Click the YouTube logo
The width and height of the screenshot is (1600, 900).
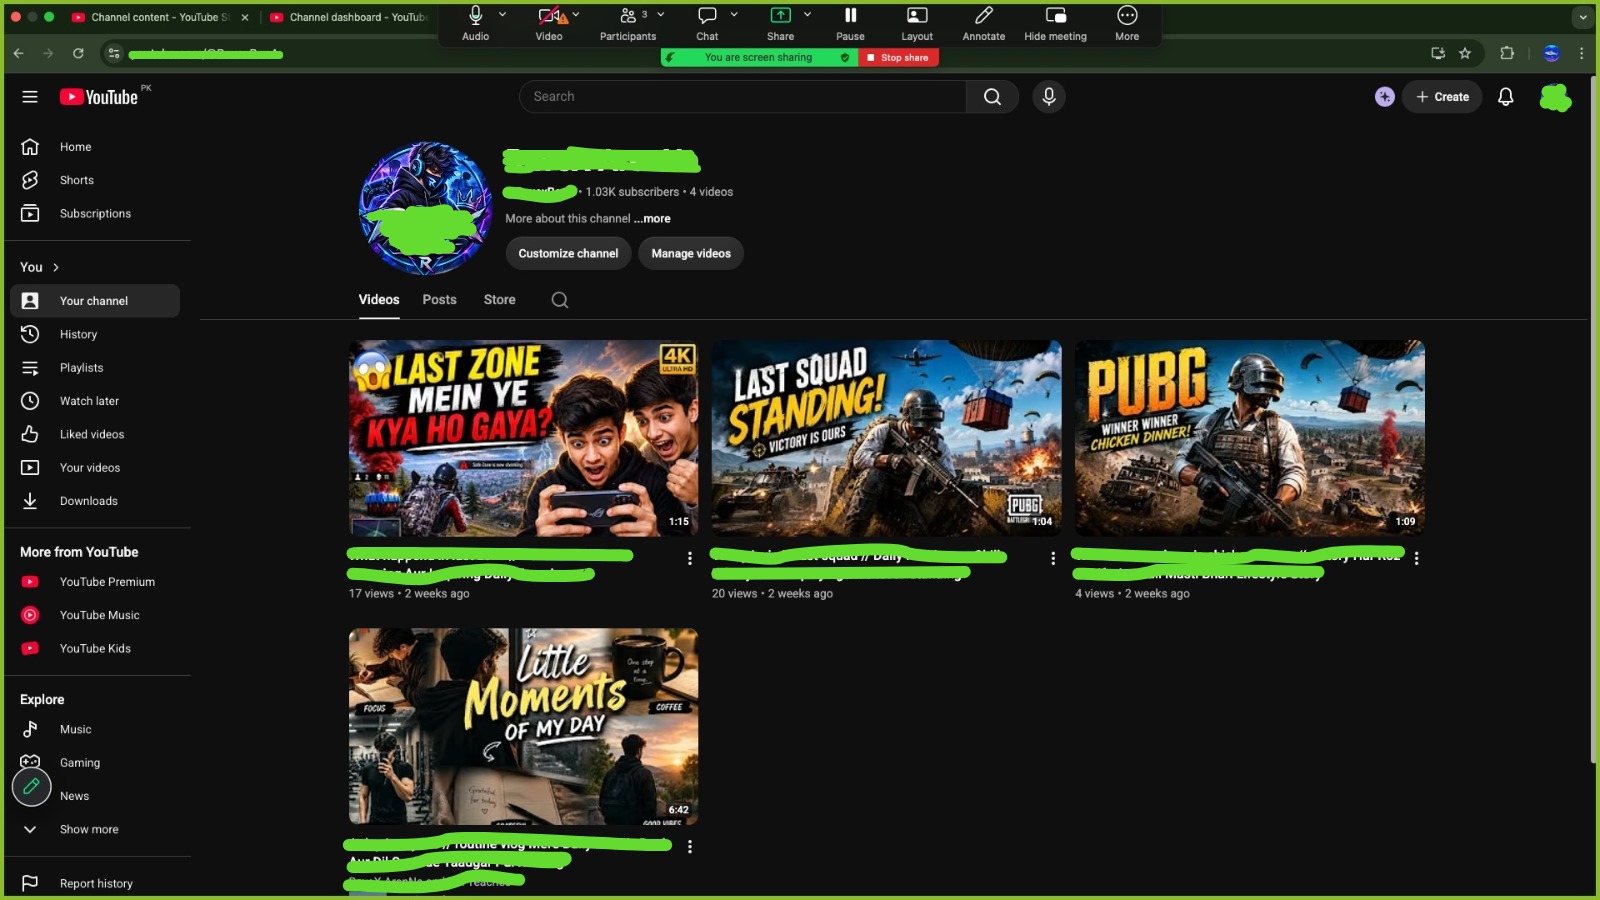coord(99,97)
